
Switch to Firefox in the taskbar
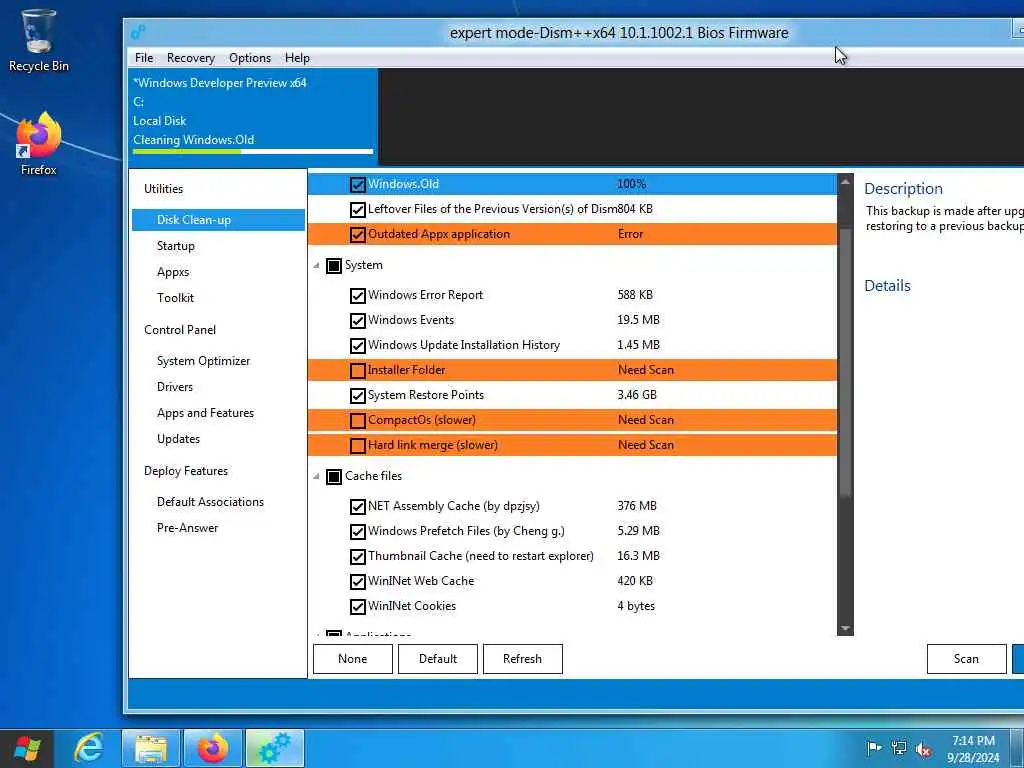pyautogui.click(x=213, y=748)
